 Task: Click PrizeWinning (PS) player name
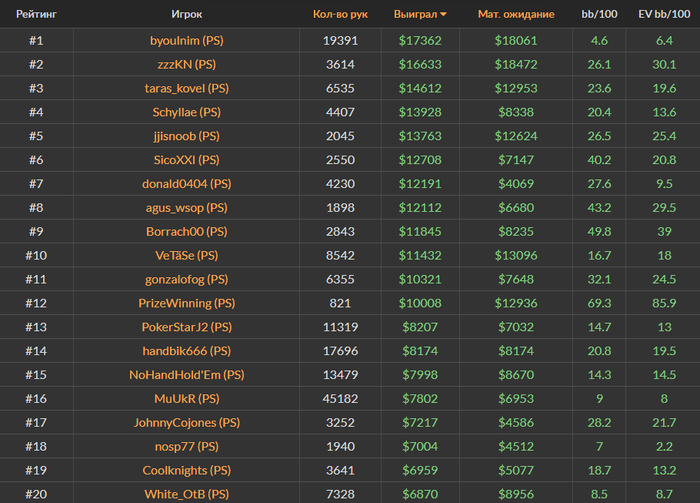[187, 303]
